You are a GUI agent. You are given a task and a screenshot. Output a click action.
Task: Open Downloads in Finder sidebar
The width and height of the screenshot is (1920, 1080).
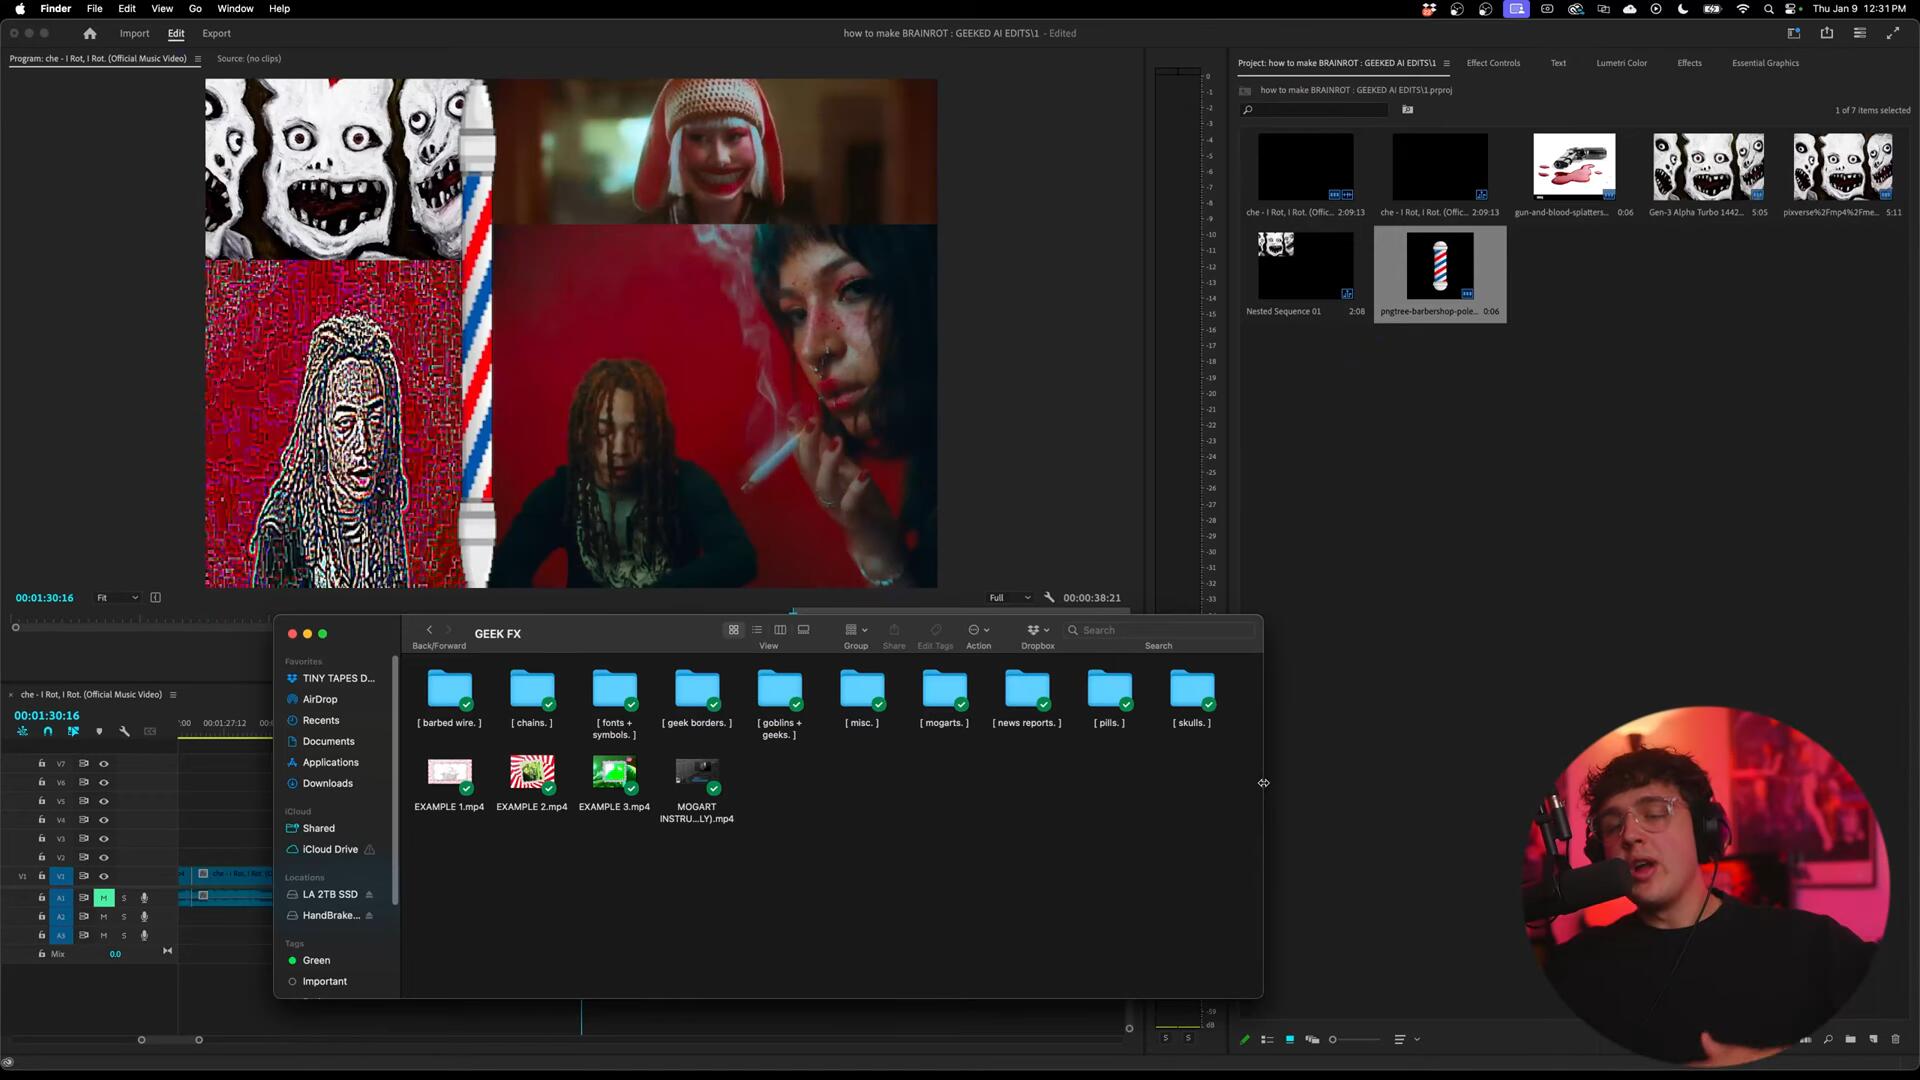coord(327,783)
